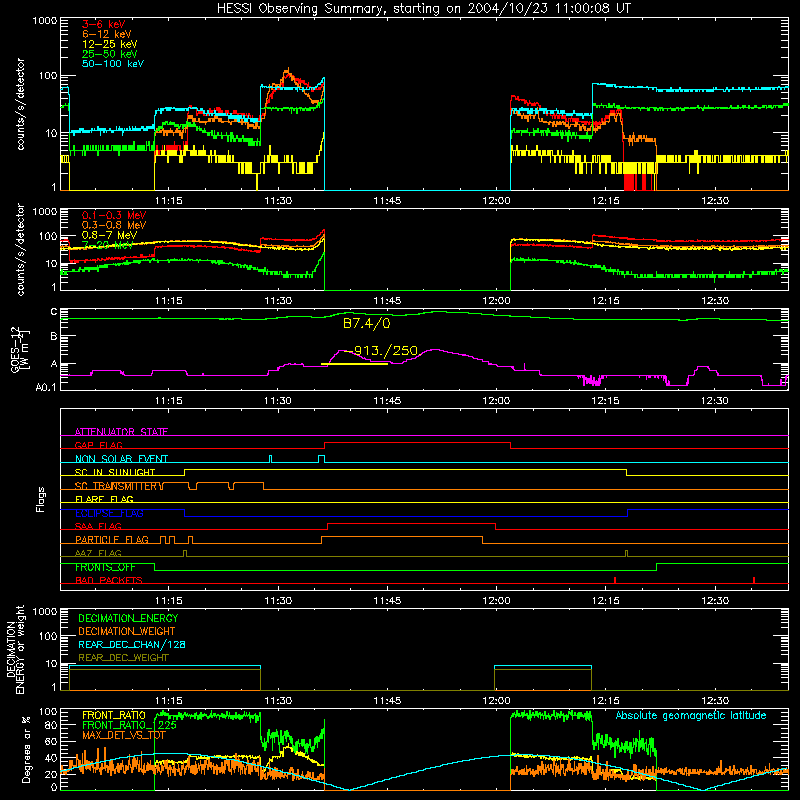Select the NON_SOLAR_EVENT flag label
Viewport: 800px width, 800px height.
(121, 459)
